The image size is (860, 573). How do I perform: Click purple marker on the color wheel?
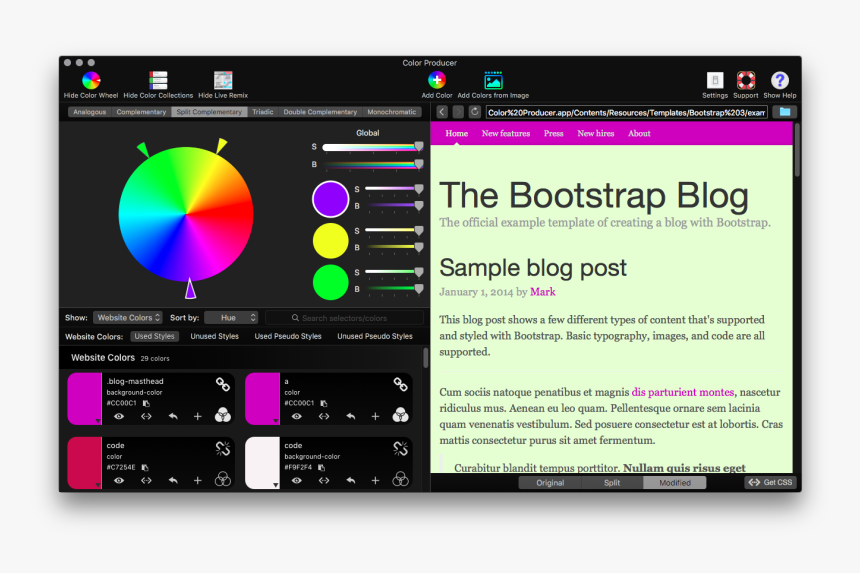(x=190, y=288)
